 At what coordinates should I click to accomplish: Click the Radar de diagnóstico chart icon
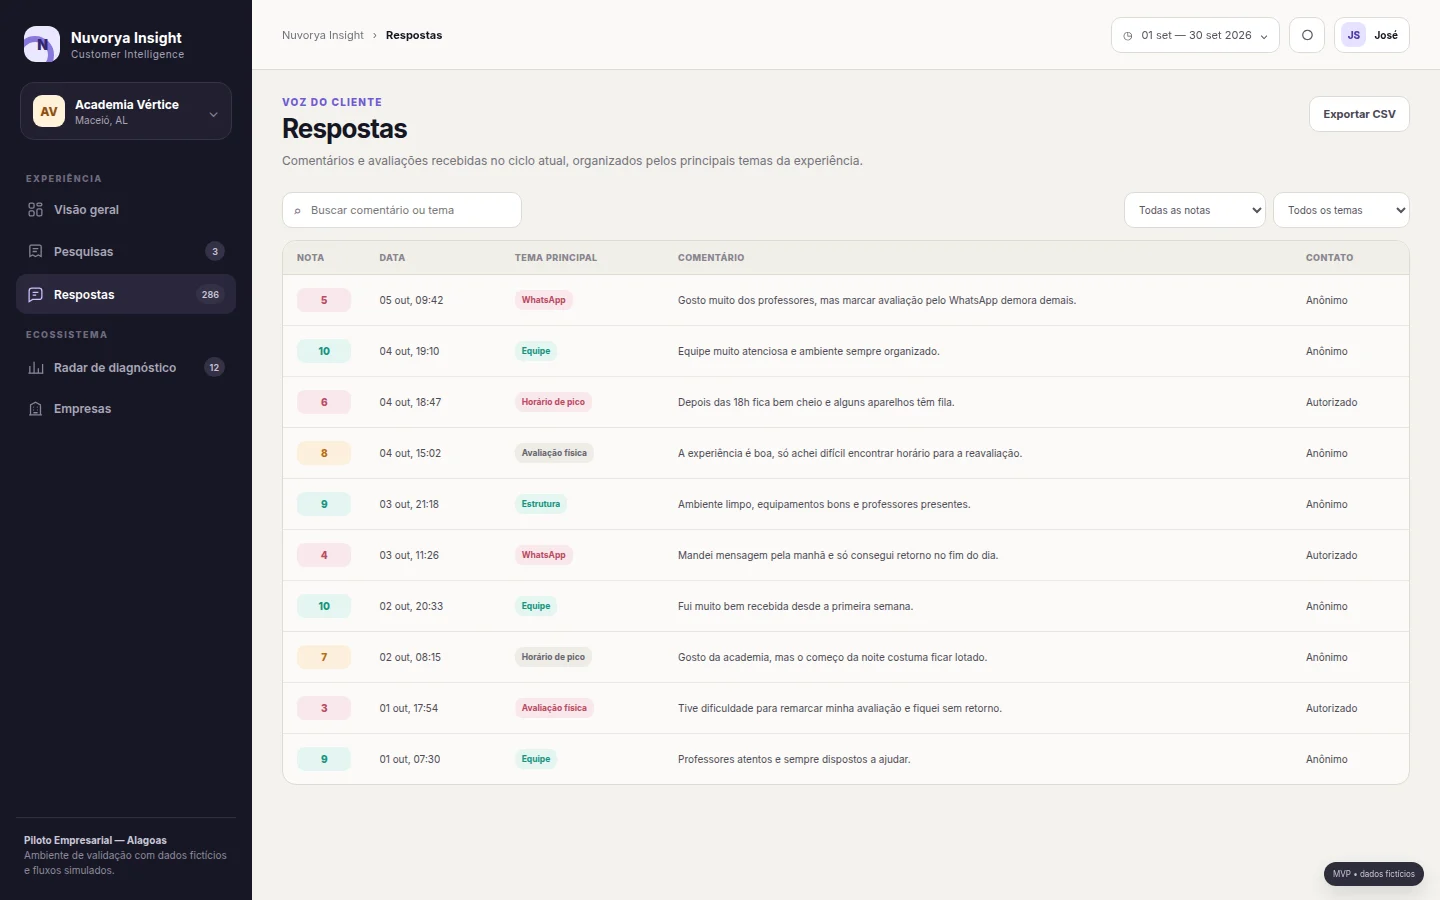(x=36, y=367)
